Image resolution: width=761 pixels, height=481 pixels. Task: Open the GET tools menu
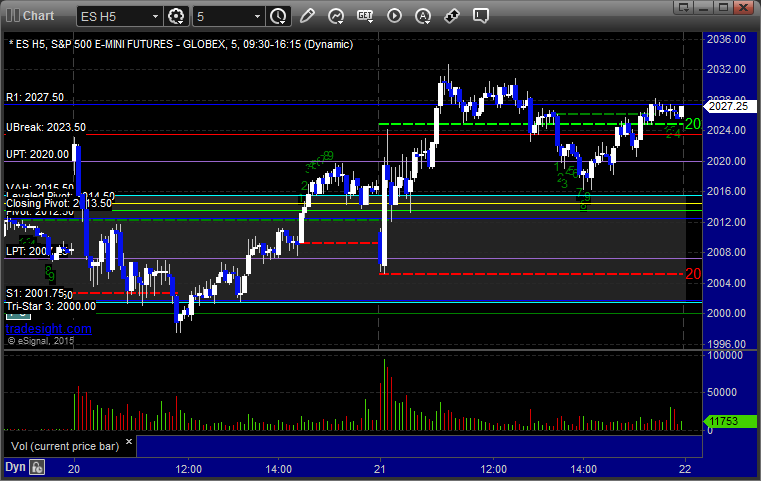coord(365,16)
